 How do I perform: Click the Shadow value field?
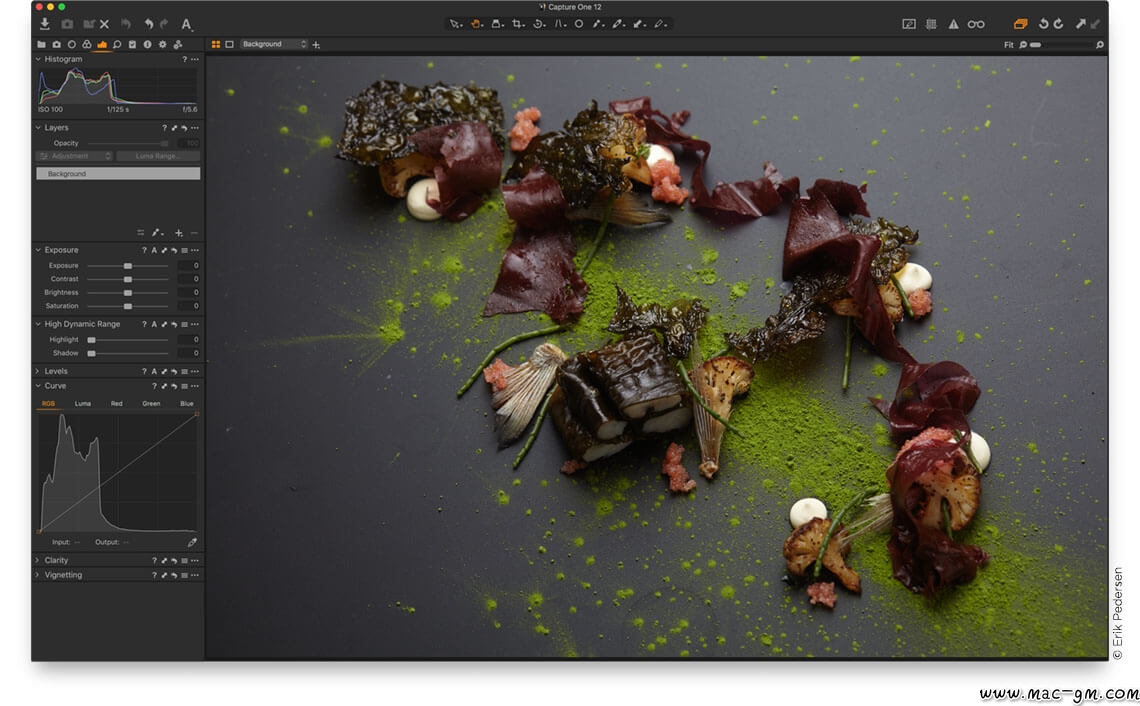pos(189,353)
